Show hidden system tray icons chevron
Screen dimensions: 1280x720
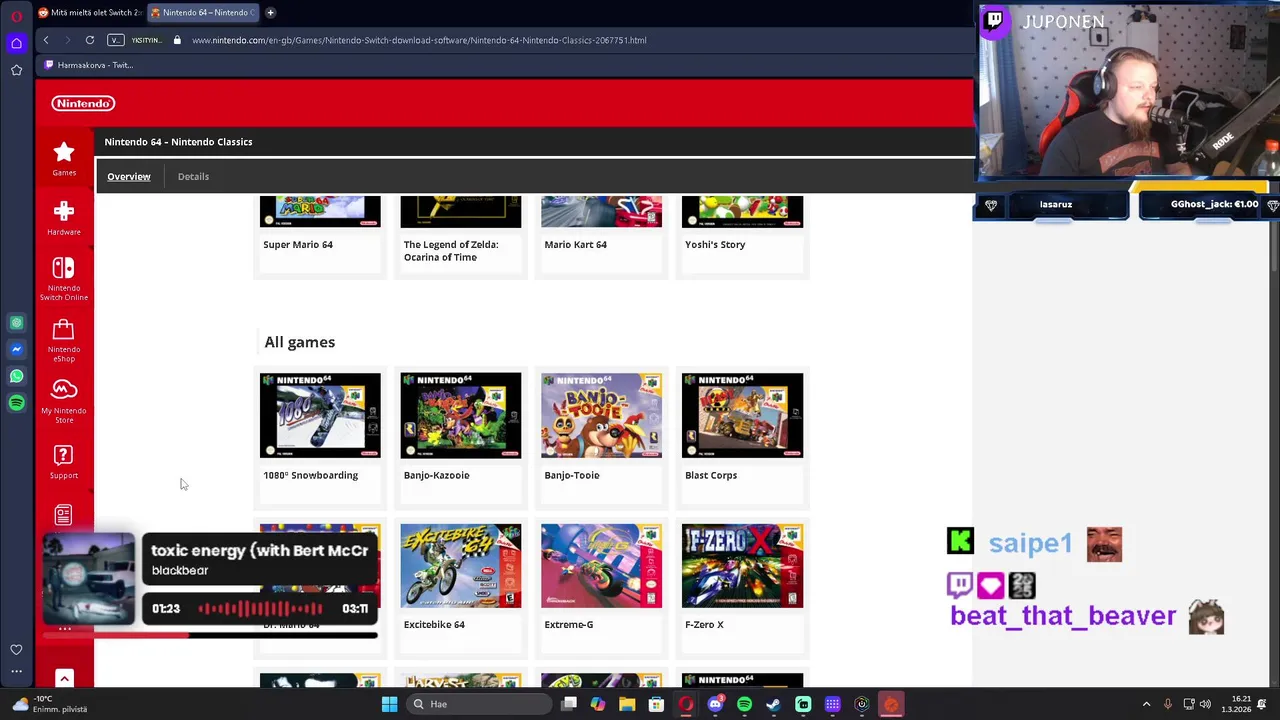point(1146,704)
